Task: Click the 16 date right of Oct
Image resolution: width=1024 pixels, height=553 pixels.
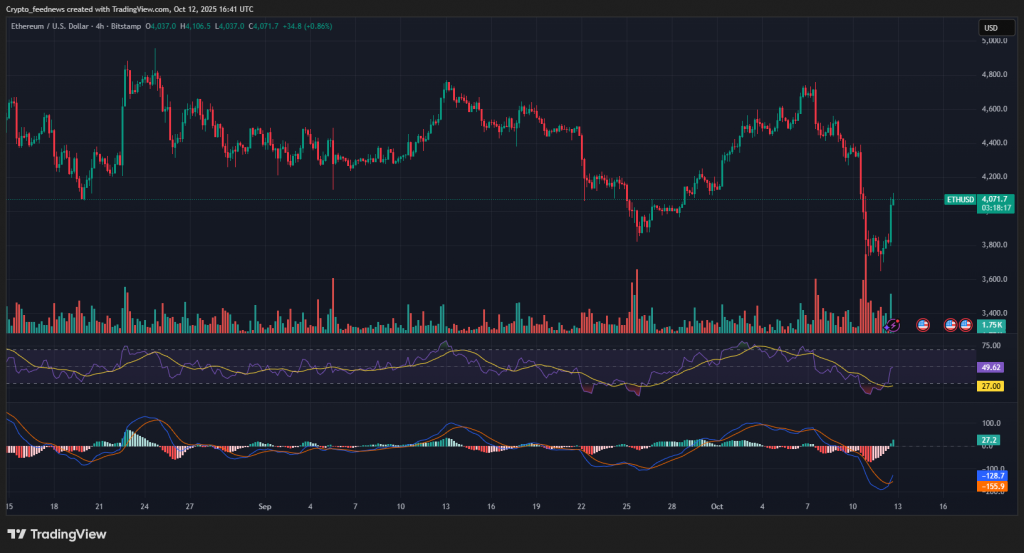Action: [943, 506]
